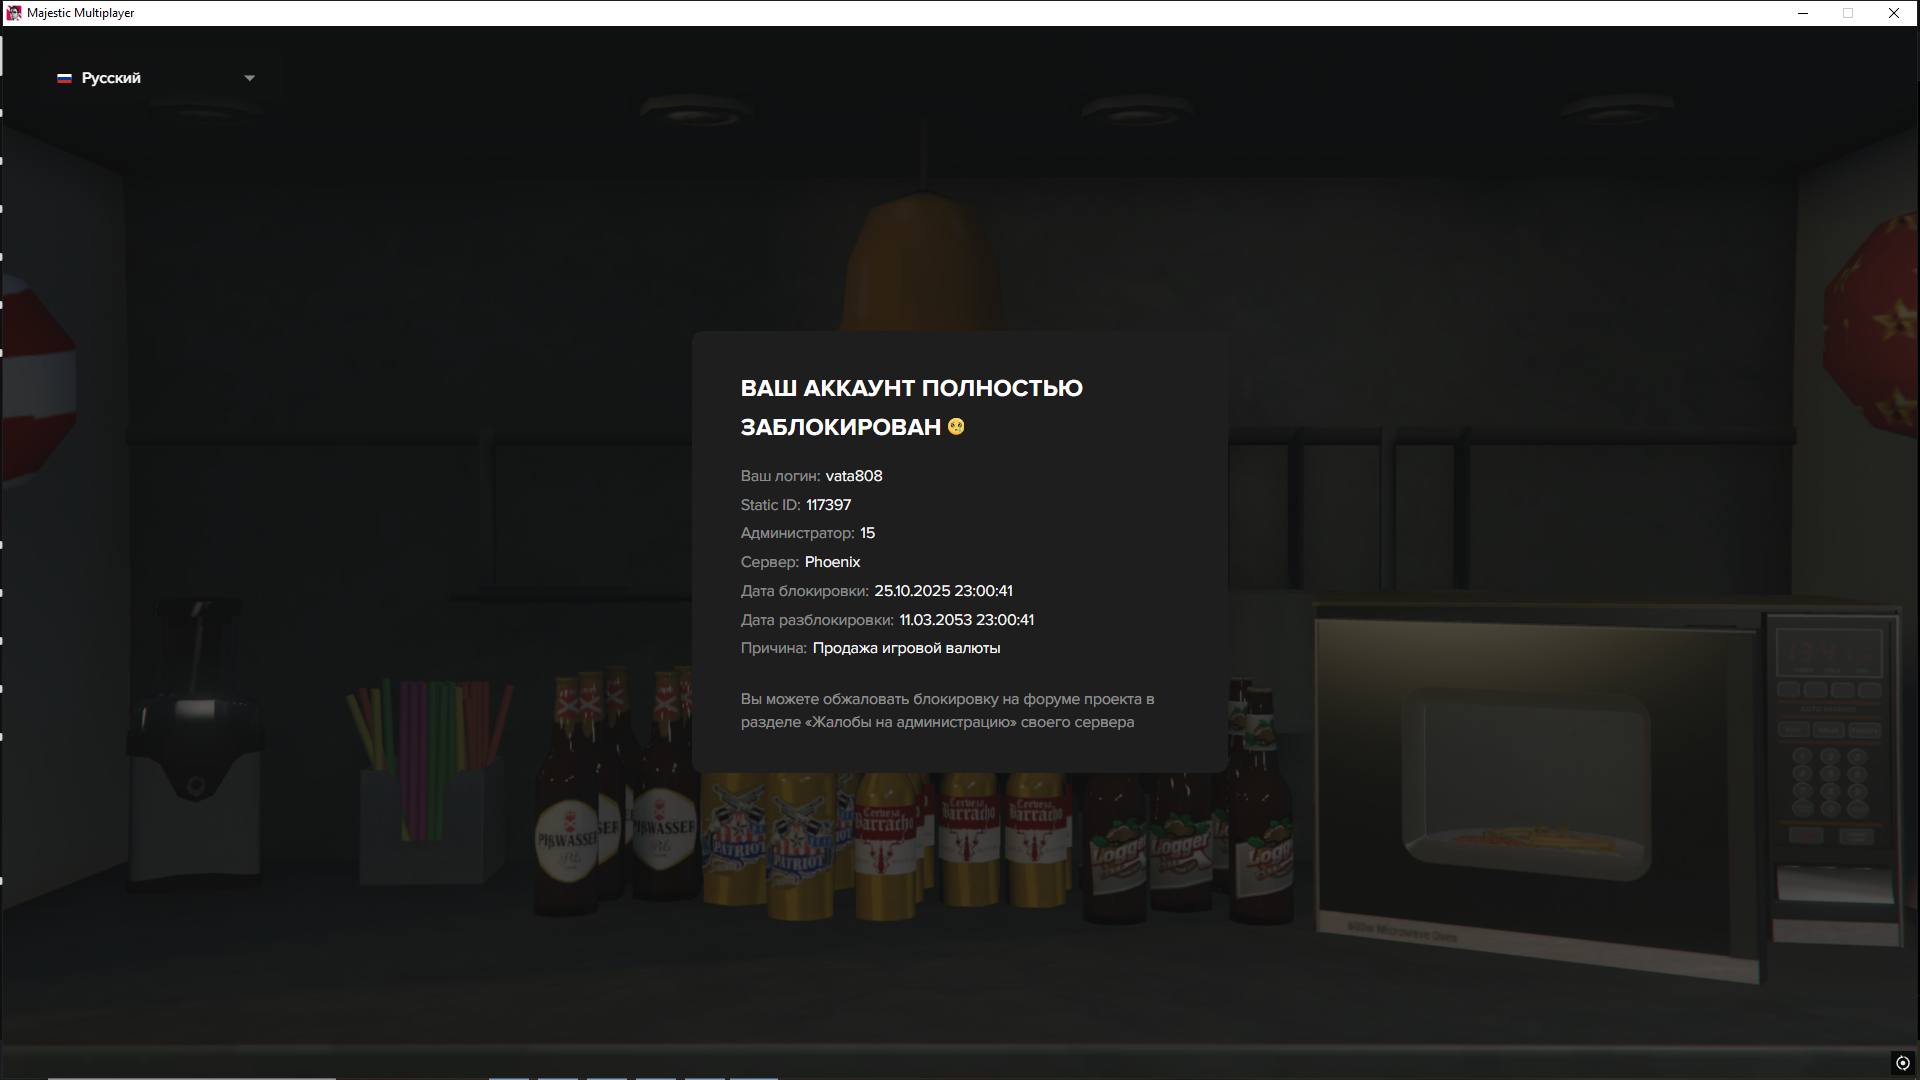Expand the language dropdown arrow
The height and width of the screenshot is (1080, 1920).
pyautogui.click(x=250, y=78)
